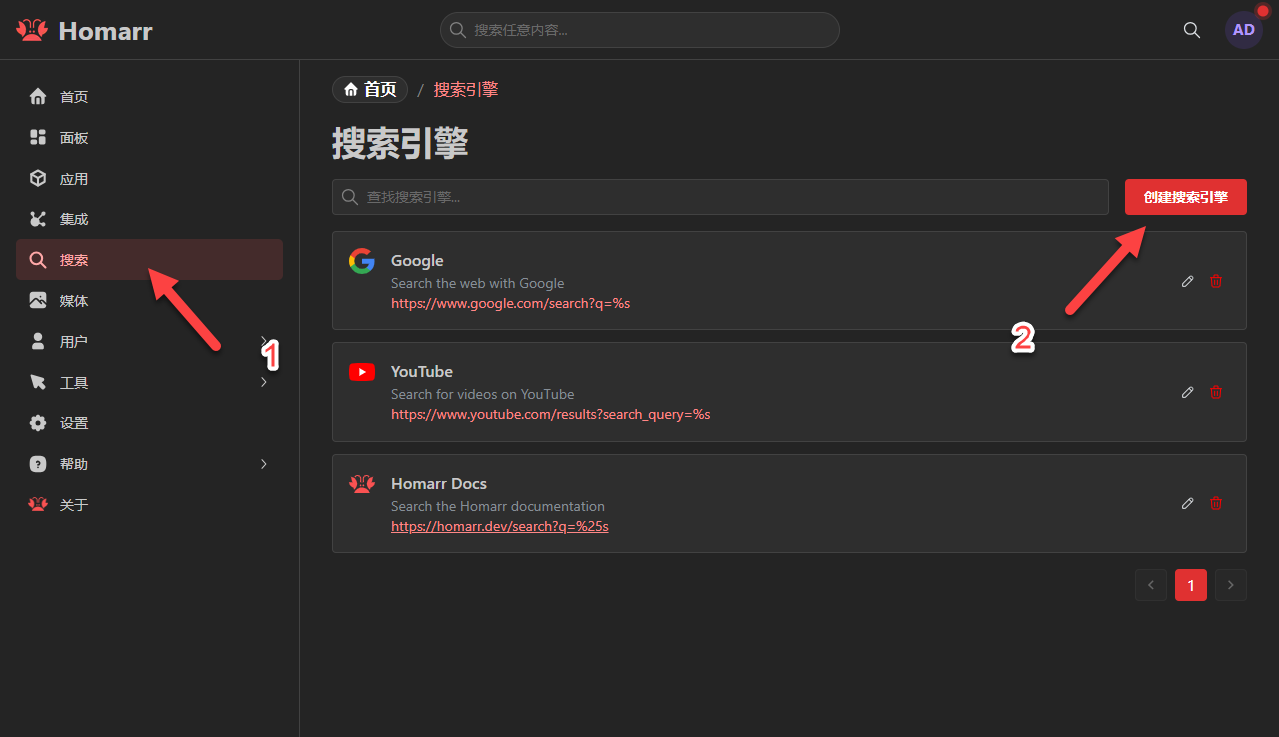
Task: Click the YouTube engine name
Action: [422, 372]
